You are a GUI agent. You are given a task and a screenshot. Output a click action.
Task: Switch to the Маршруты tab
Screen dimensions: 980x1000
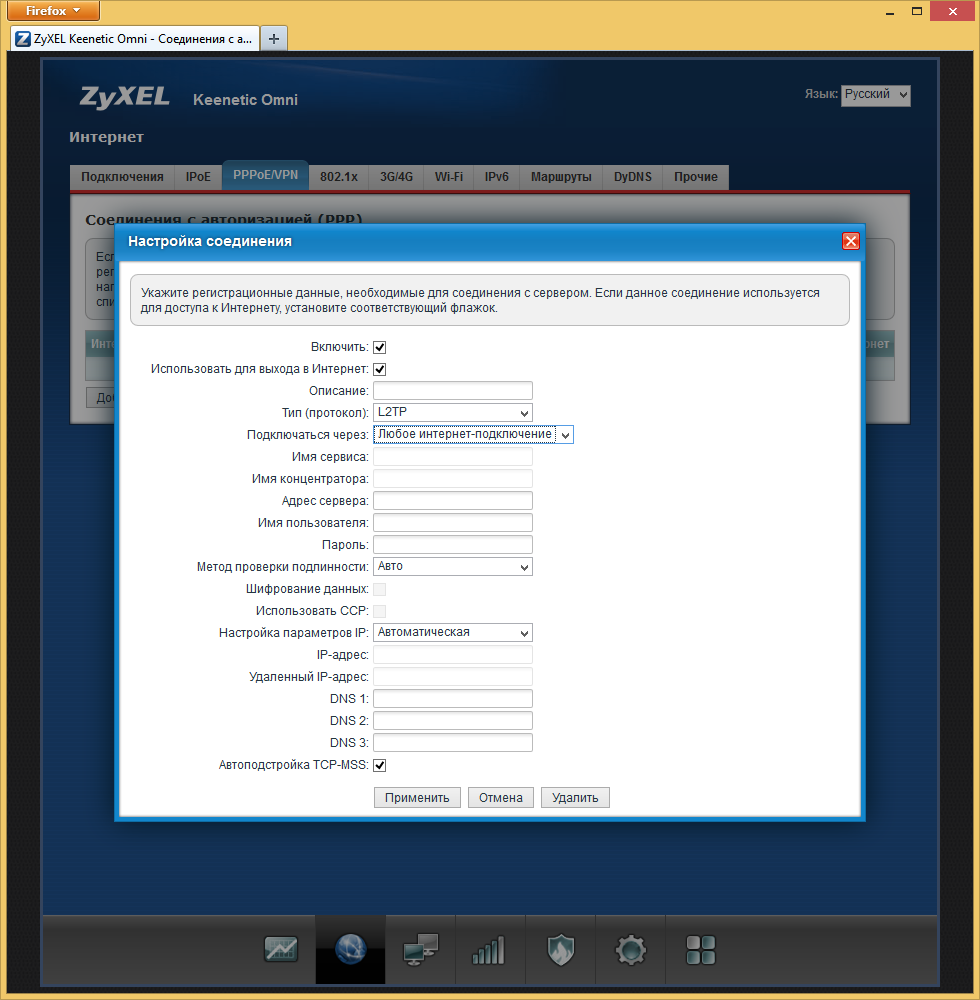tap(561, 177)
